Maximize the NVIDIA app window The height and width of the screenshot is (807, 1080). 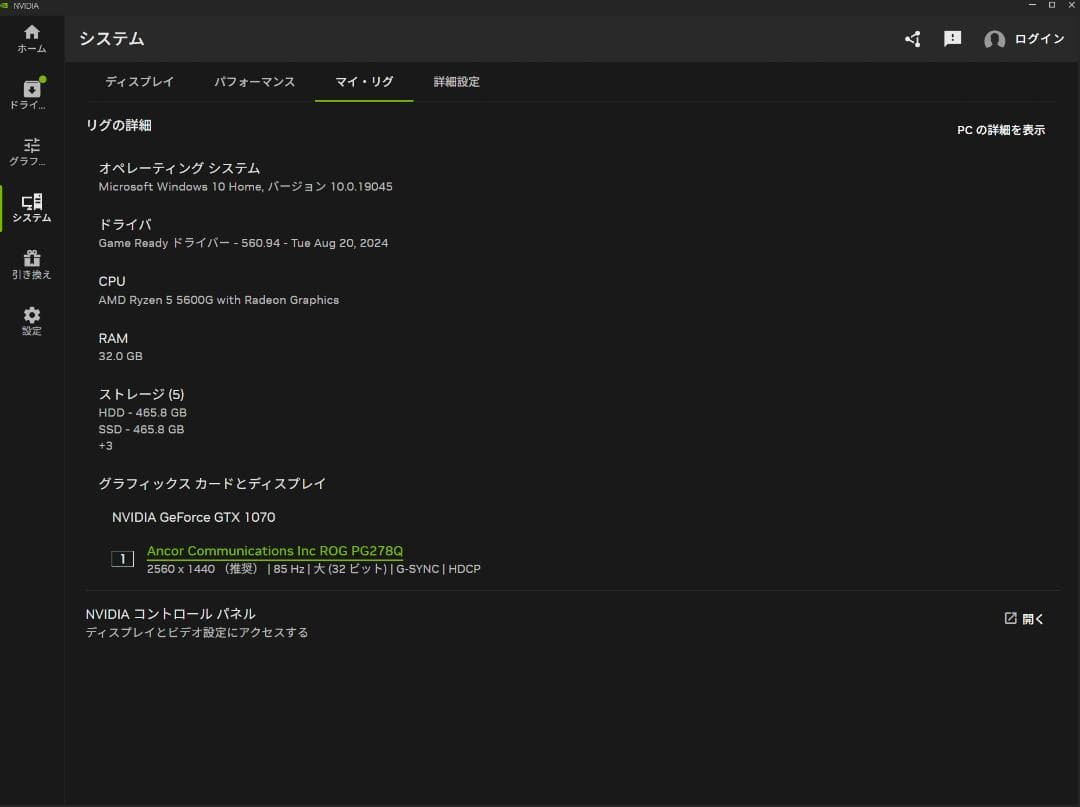tap(1052, 5)
